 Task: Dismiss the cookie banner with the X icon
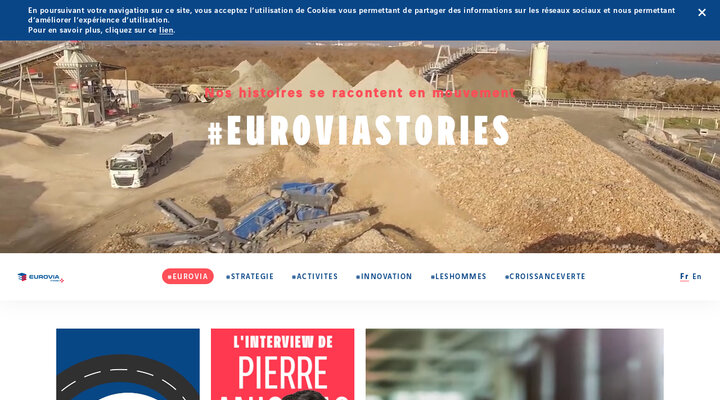(702, 13)
